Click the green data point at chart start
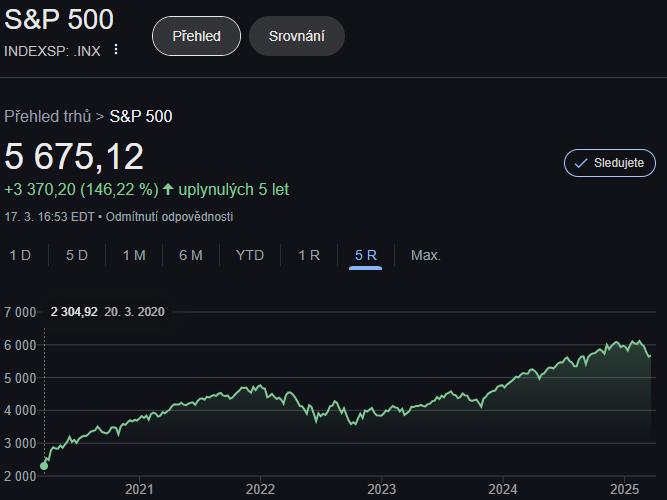 [x=44, y=466]
